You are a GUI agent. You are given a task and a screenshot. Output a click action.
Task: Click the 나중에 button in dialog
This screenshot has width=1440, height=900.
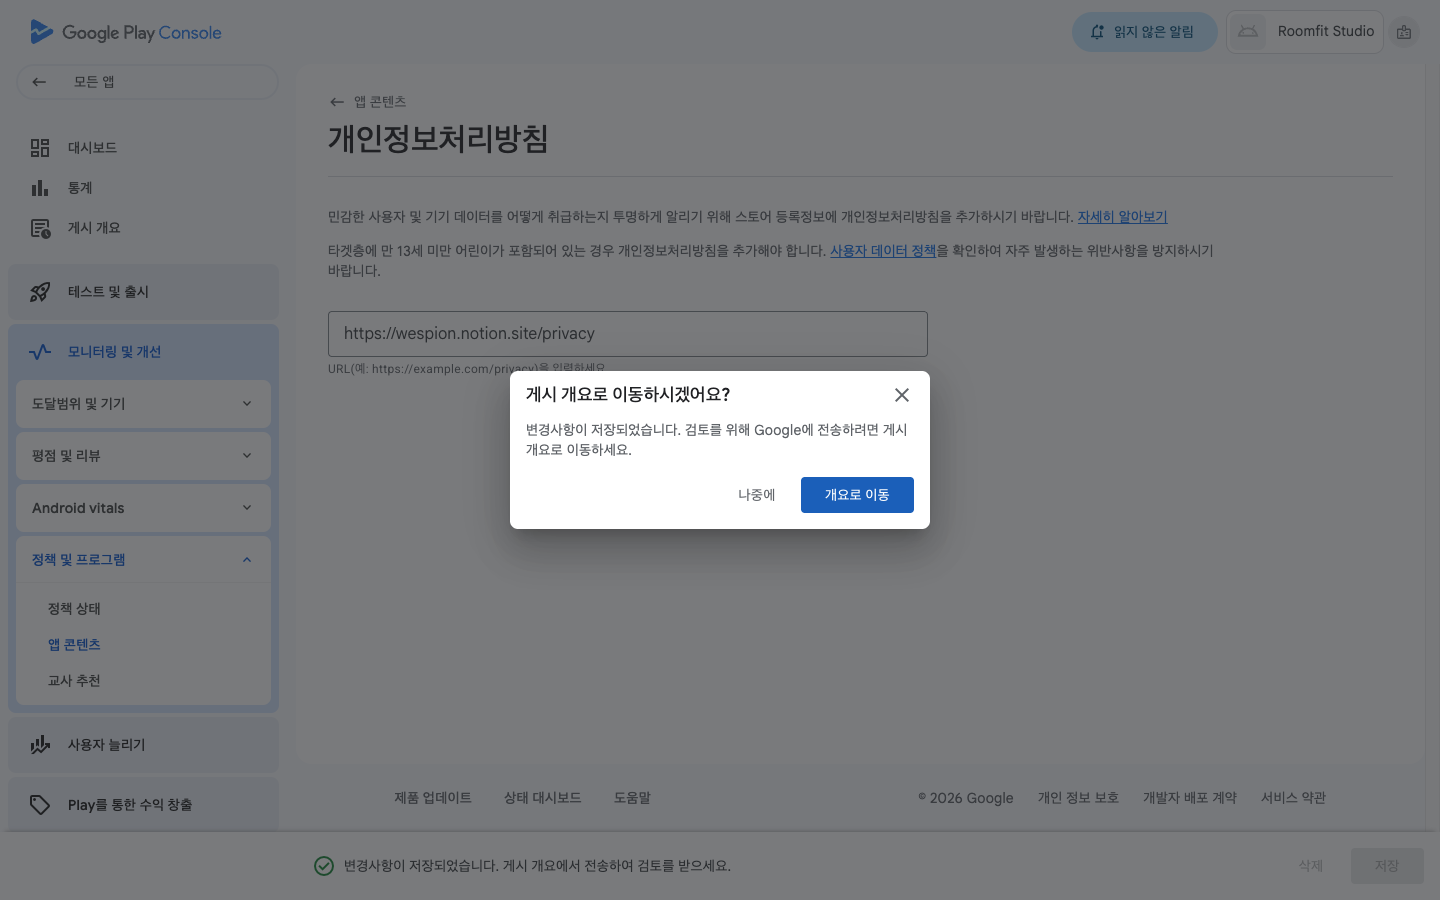click(756, 495)
